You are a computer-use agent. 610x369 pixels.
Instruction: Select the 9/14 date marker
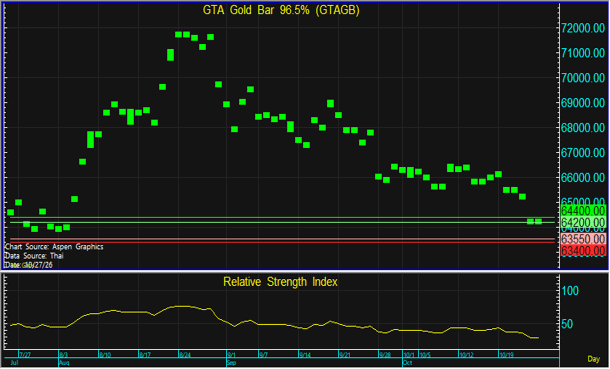[x=305, y=355]
